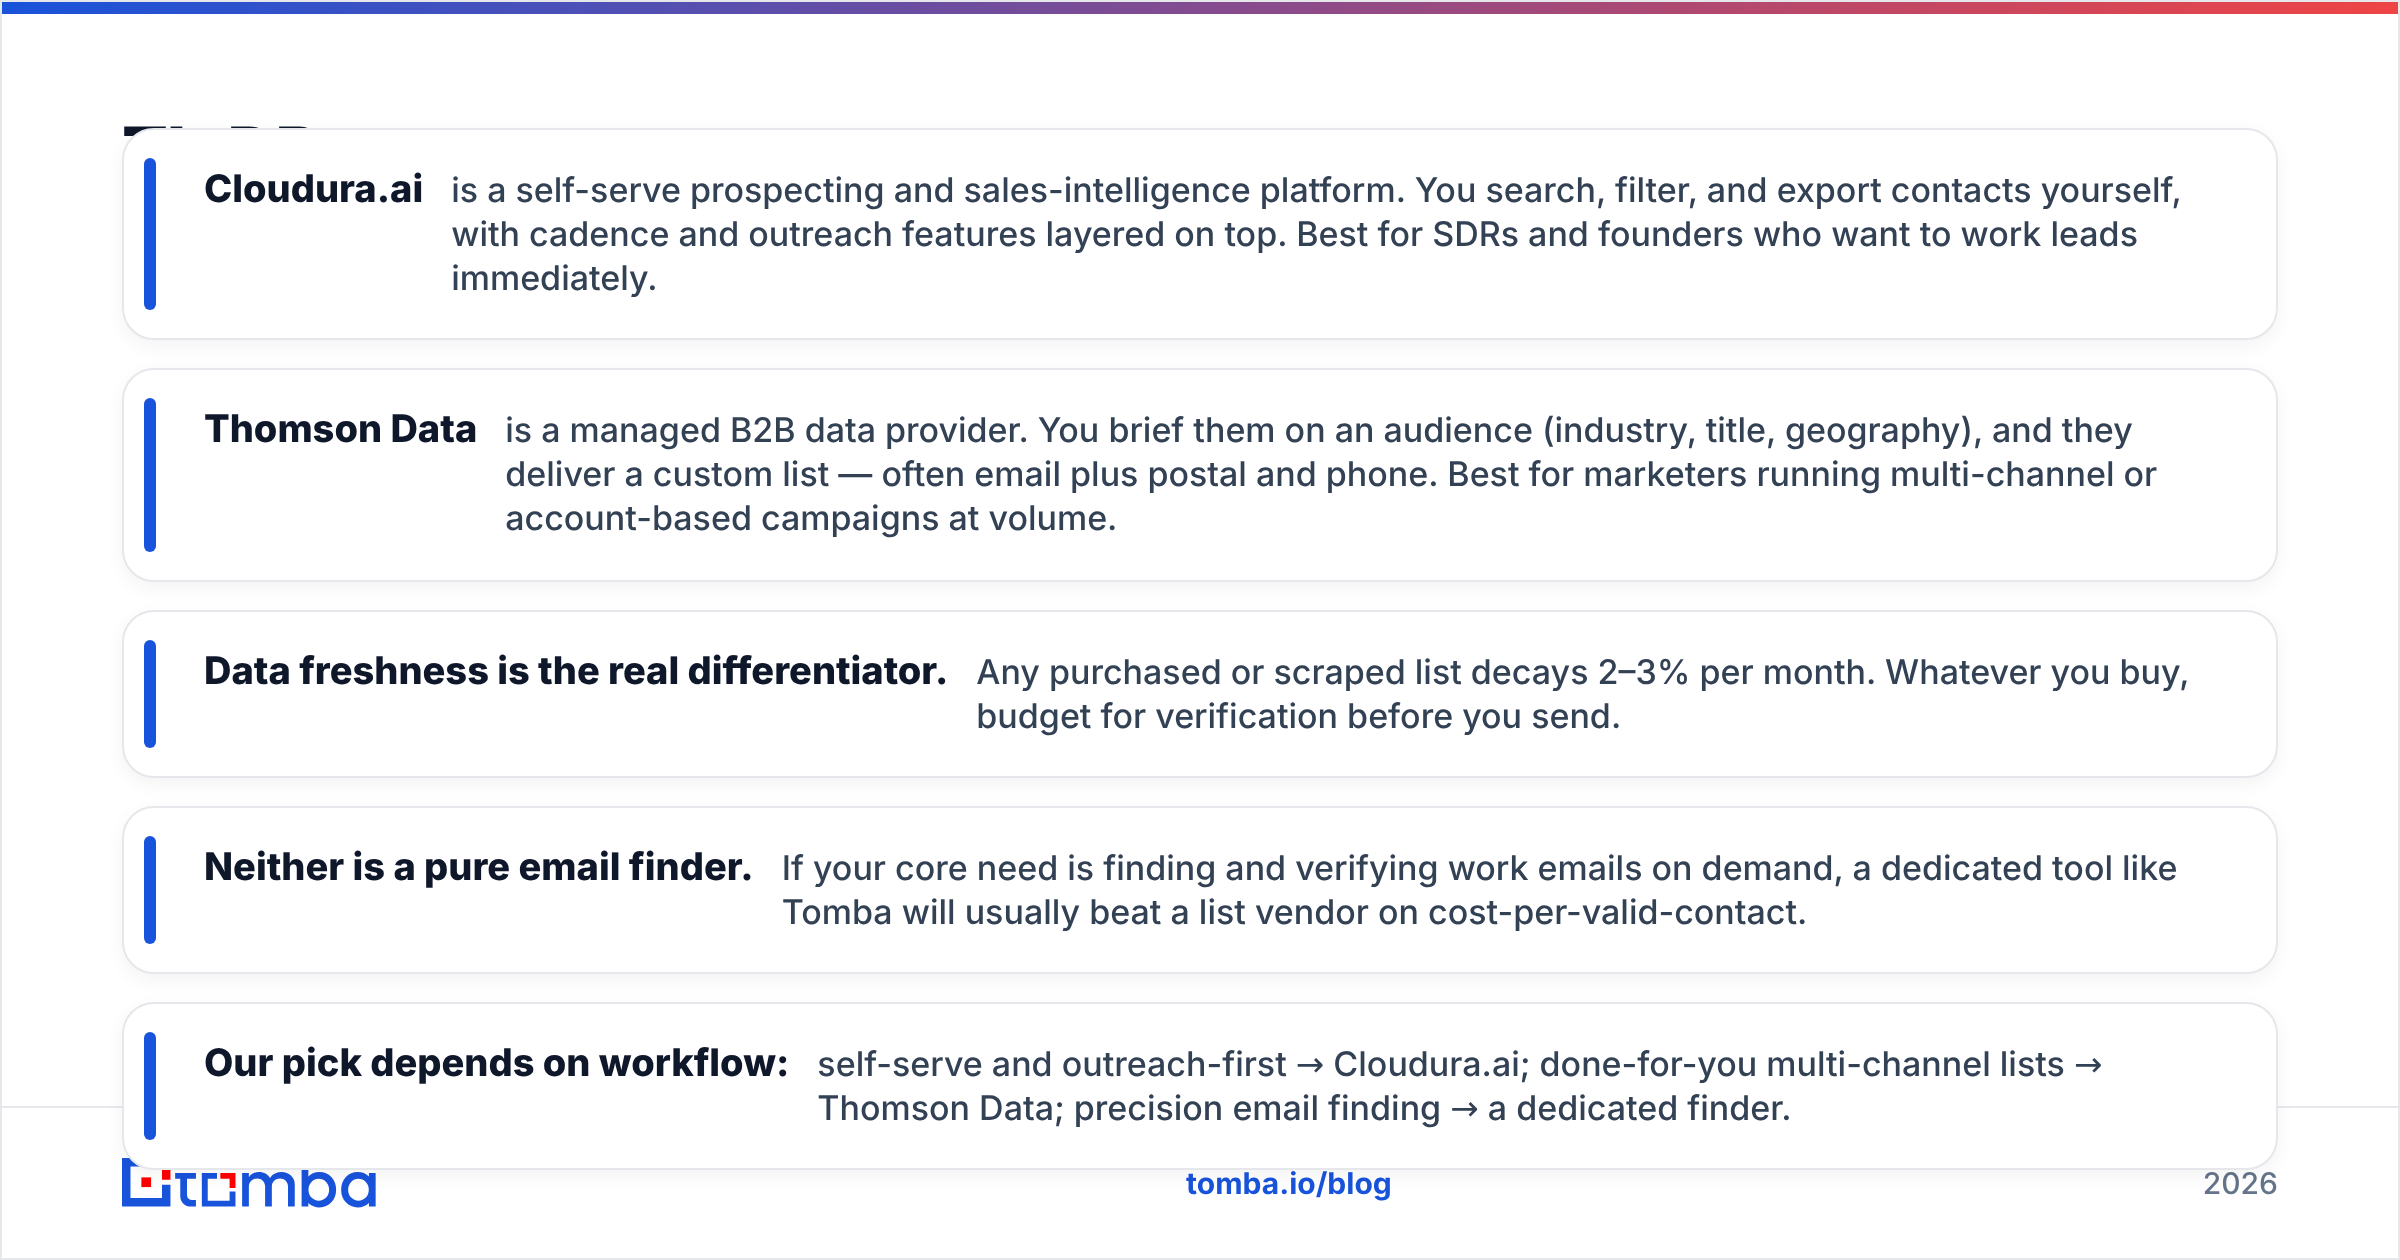2400x1260 pixels.
Task: Click the blue accent bar beside Data freshness
Action: click(x=150, y=694)
